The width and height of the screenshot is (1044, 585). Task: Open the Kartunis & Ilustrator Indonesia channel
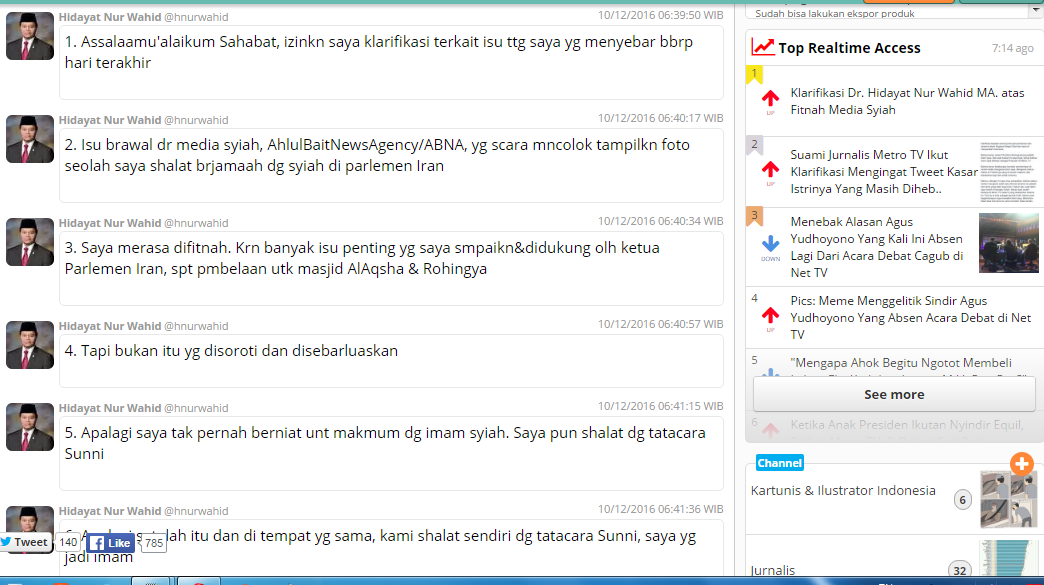(843, 491)
